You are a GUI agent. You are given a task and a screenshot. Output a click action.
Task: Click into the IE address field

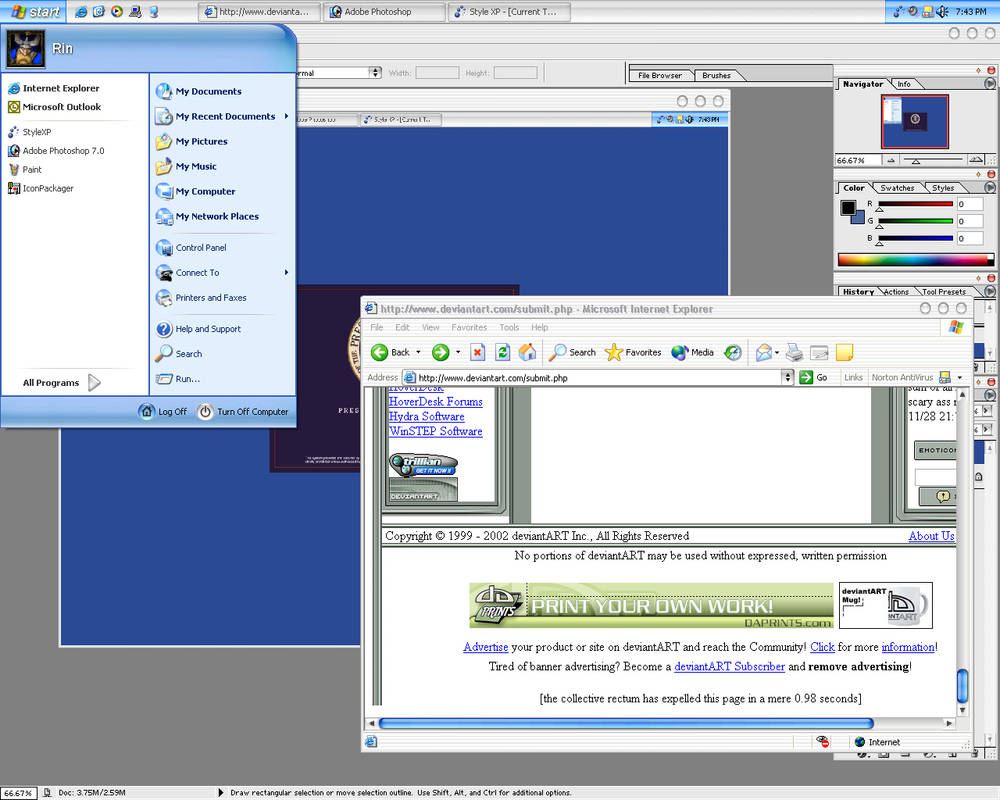[593, 378]
